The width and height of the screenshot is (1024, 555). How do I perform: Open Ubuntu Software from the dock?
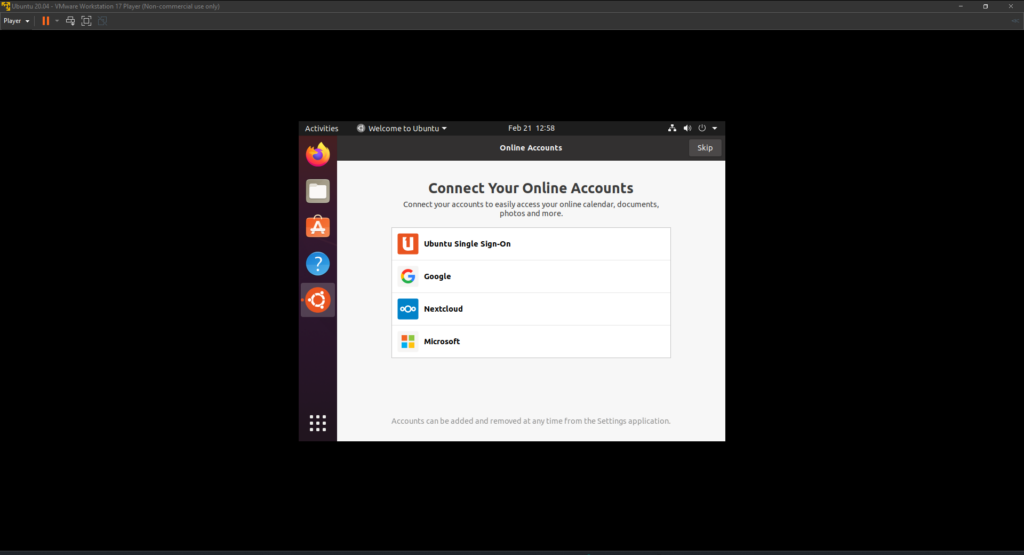click(318, 227)
